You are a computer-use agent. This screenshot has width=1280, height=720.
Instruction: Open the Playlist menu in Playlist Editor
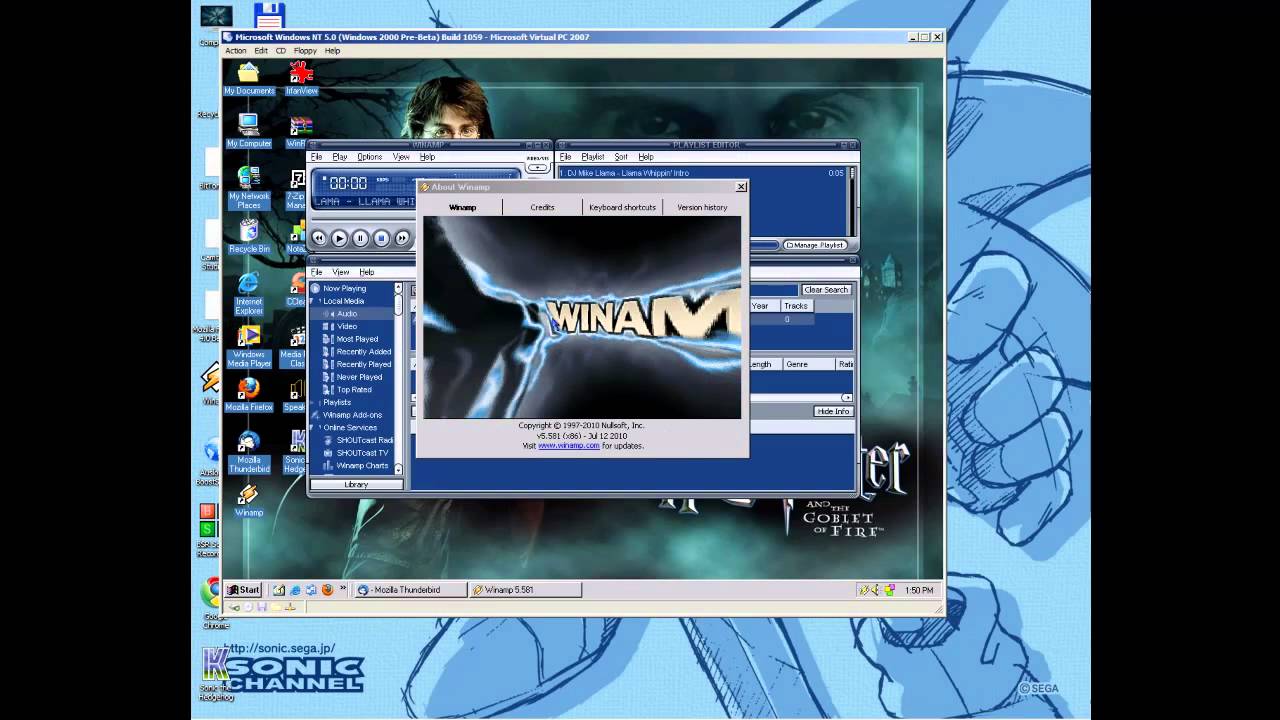coord(593,157)
